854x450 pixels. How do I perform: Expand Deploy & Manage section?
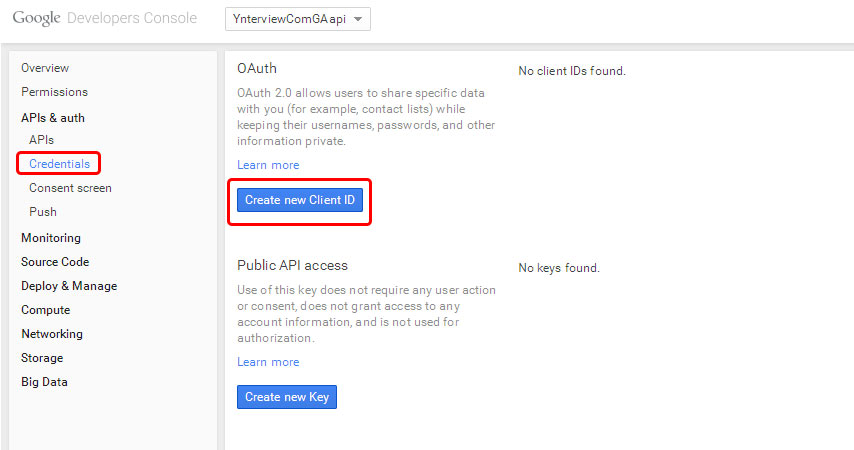pos(69,286)
